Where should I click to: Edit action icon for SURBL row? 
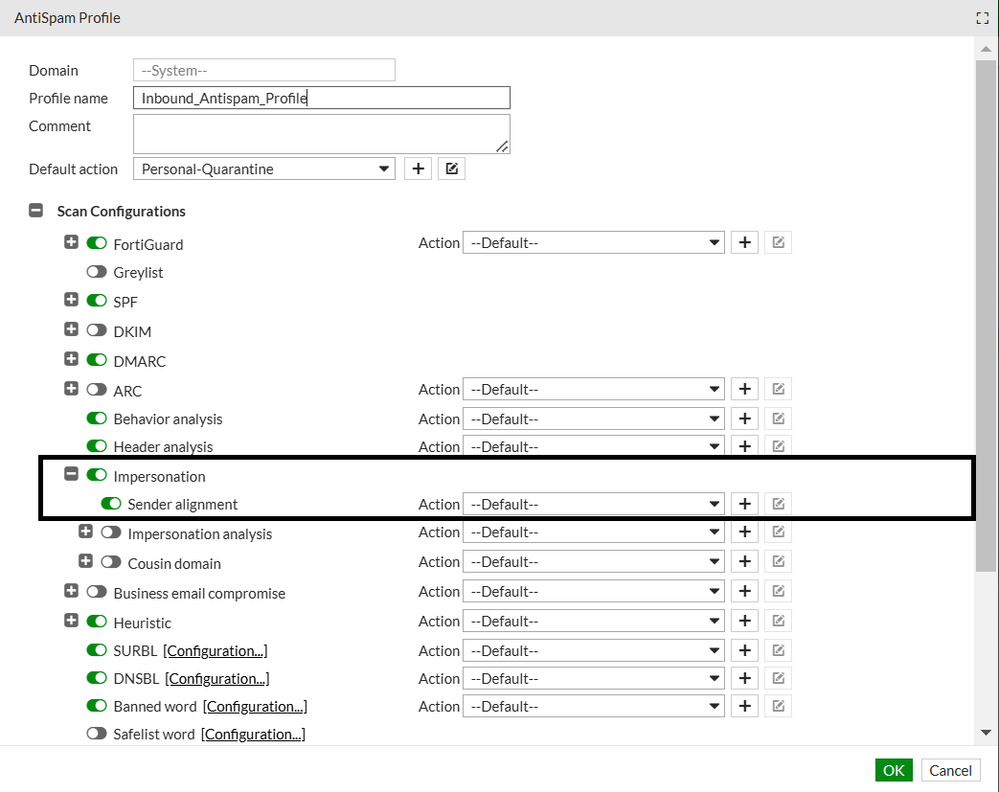778,651
